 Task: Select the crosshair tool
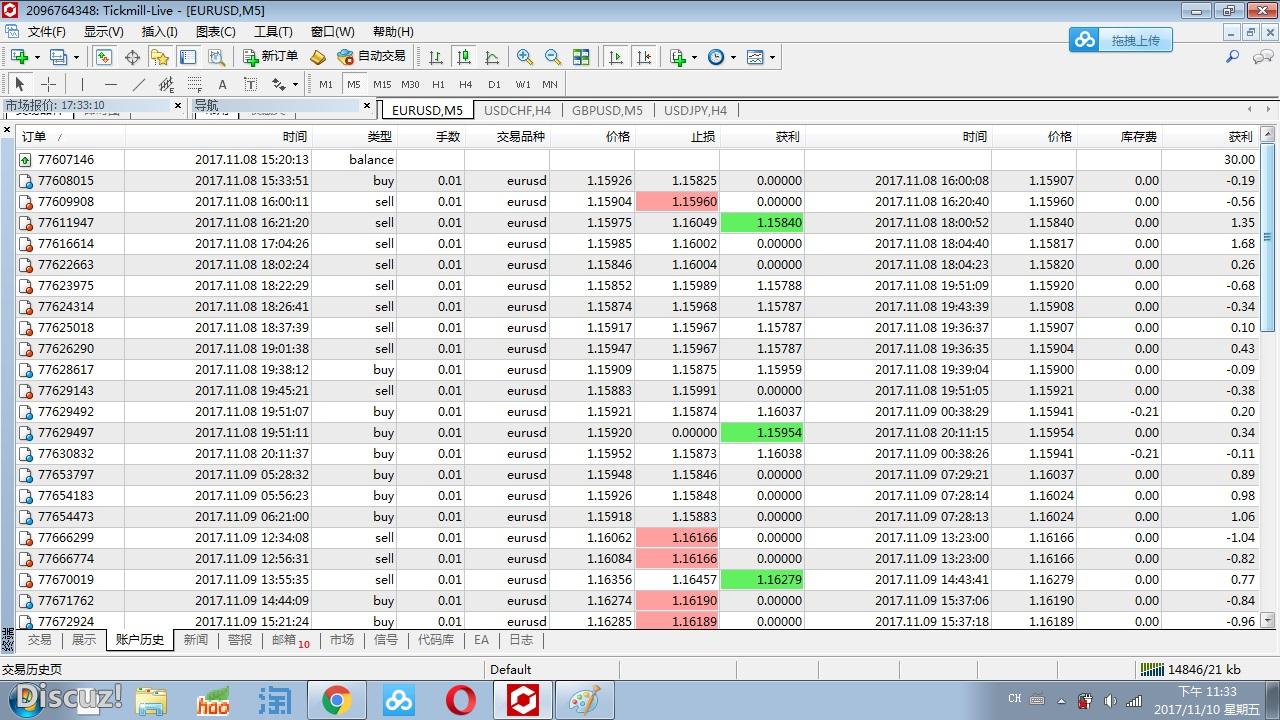pyautogui.click(x=47, y=84)
